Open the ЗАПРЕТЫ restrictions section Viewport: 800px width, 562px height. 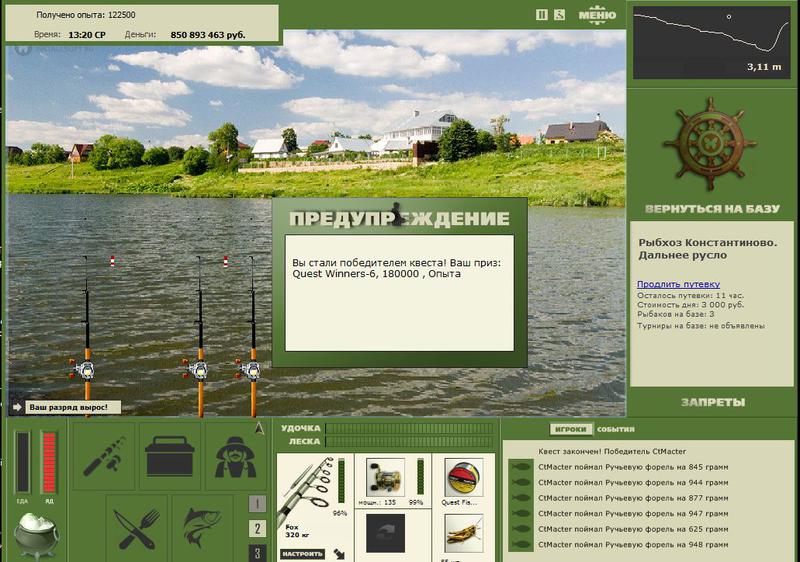click(713, 402)
